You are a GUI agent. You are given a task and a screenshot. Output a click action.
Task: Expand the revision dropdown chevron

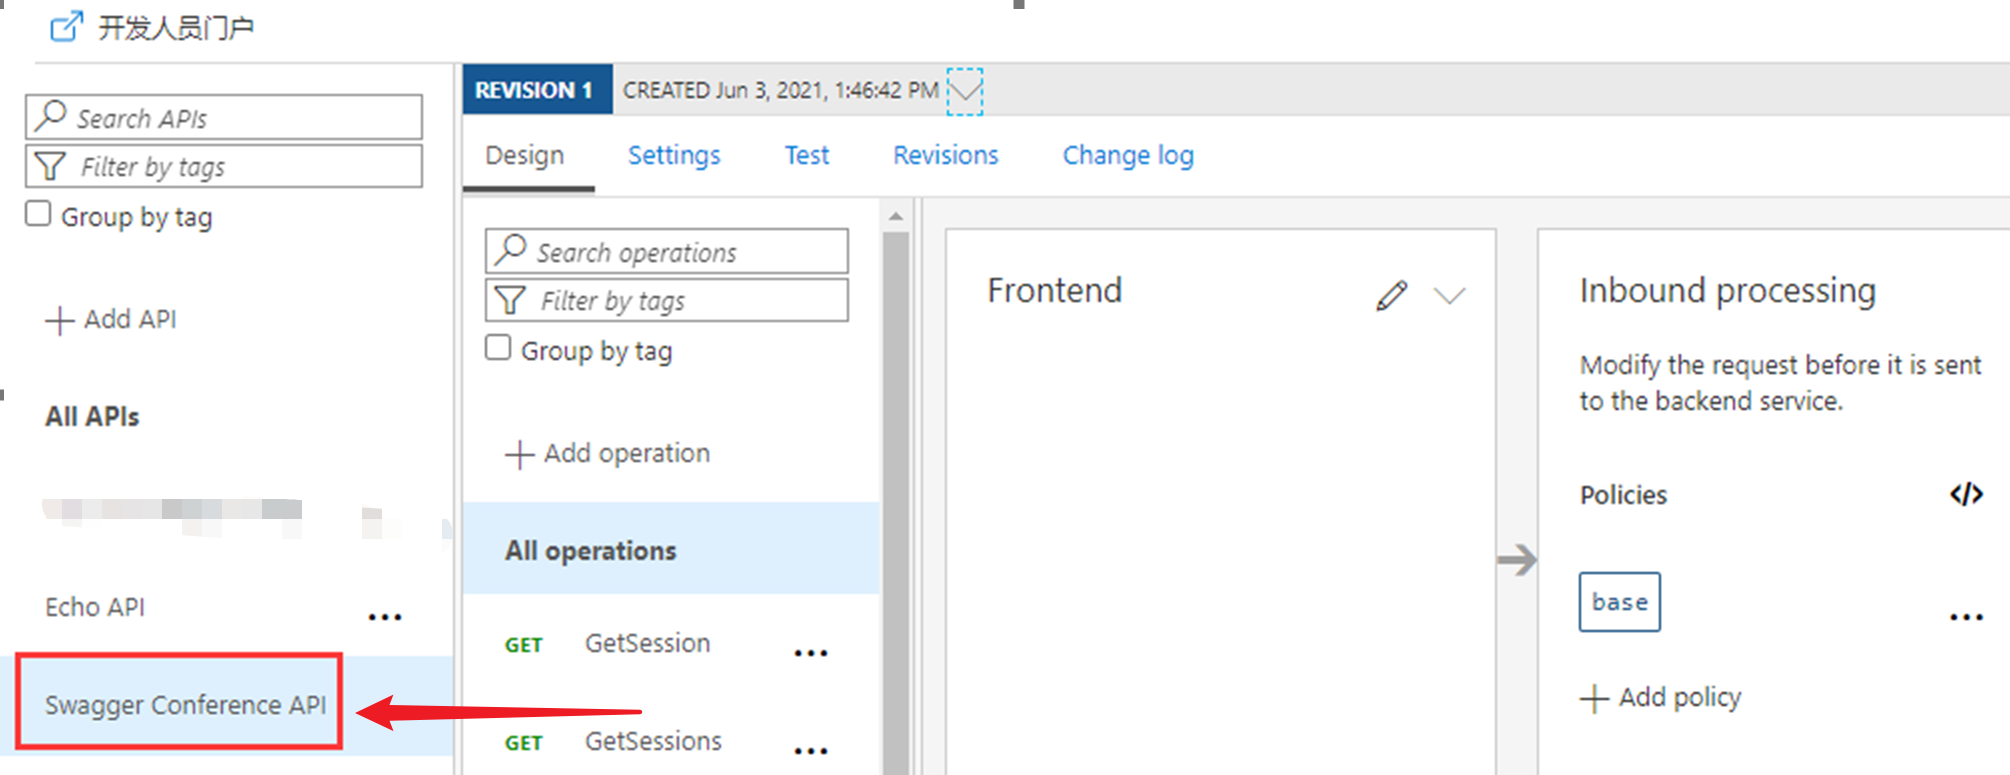965,91
